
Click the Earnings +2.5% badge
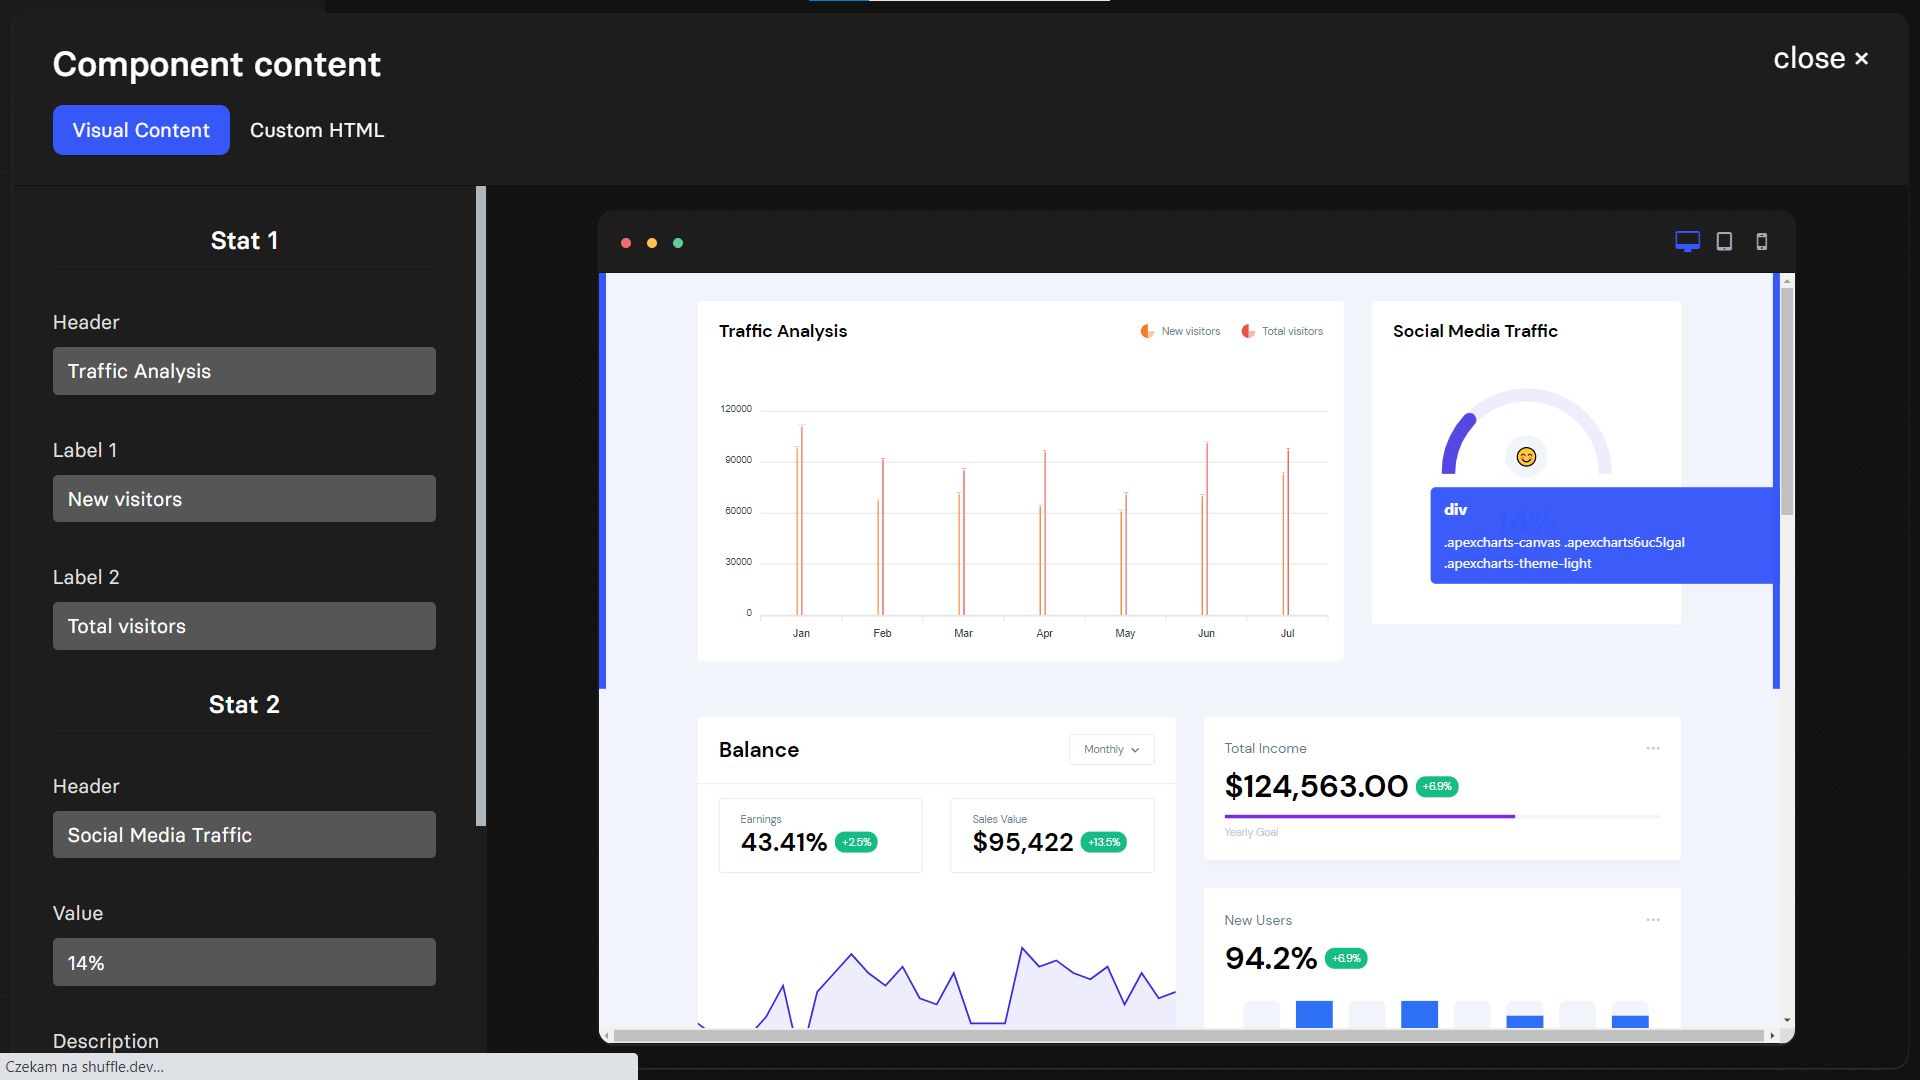point(856,842)
